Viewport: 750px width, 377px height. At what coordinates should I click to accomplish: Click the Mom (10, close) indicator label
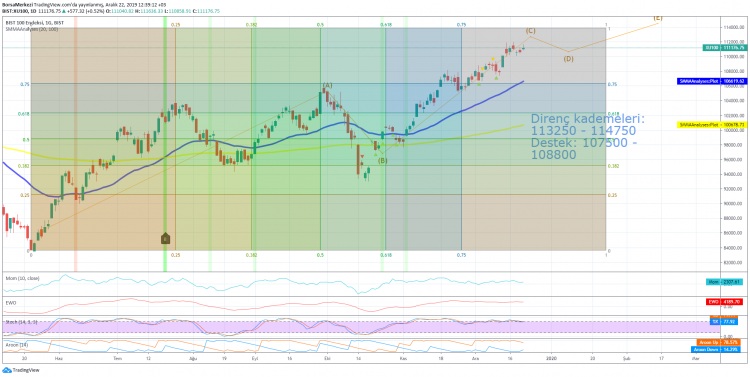point(22,278)
